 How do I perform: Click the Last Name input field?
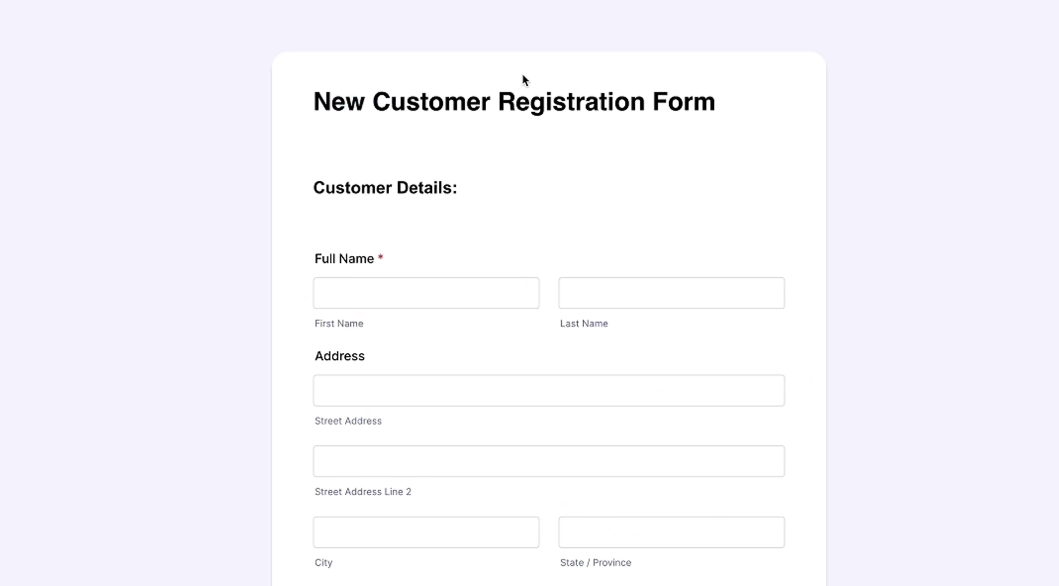(671, 293)
